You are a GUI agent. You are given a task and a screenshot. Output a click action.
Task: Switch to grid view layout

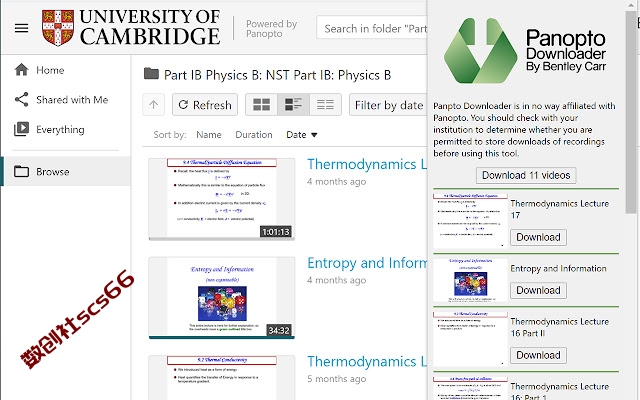[x=261, y=105]
